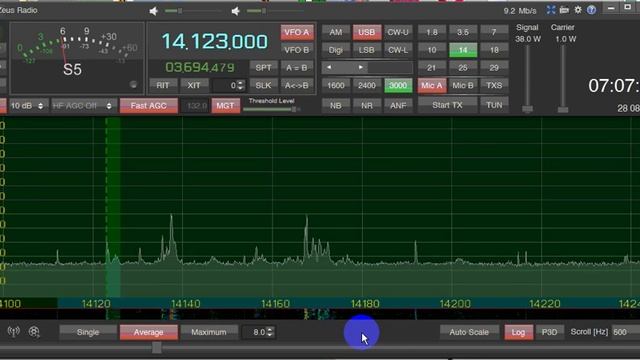
Task: Mute the first speaker icon in title bar
Action: (x=153, y=11)
